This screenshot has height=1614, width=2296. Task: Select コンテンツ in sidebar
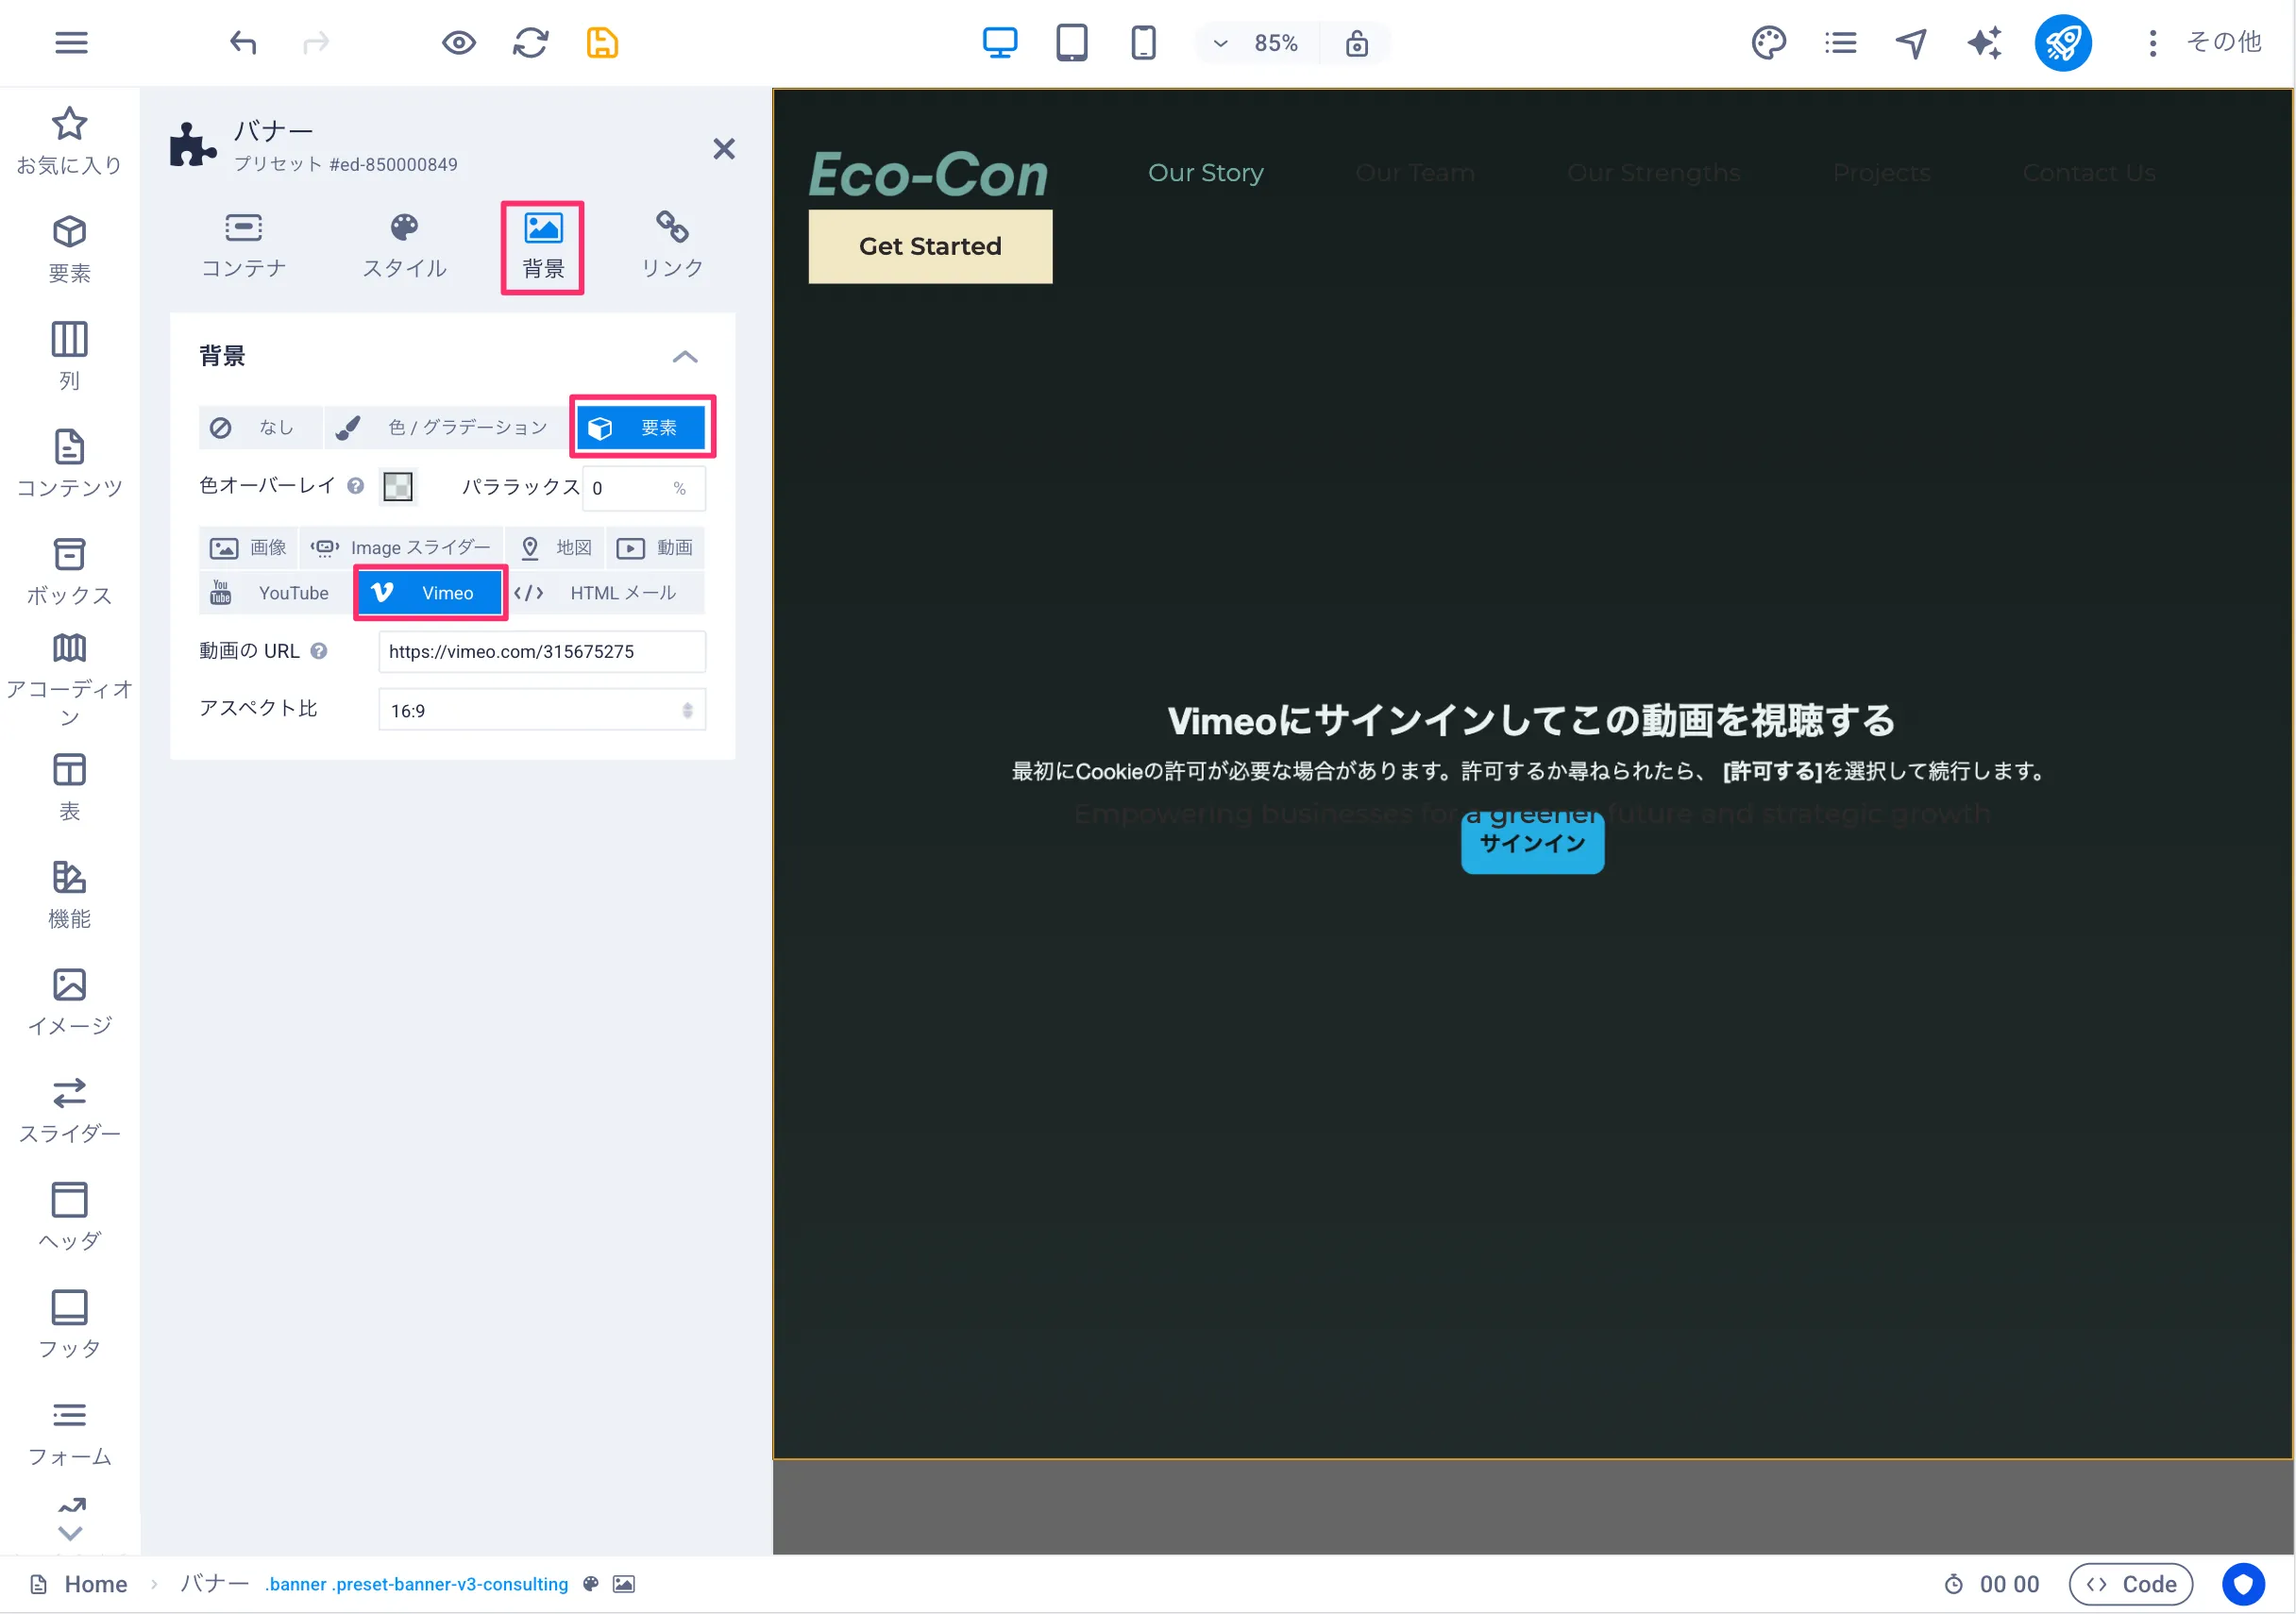(69, 464)
